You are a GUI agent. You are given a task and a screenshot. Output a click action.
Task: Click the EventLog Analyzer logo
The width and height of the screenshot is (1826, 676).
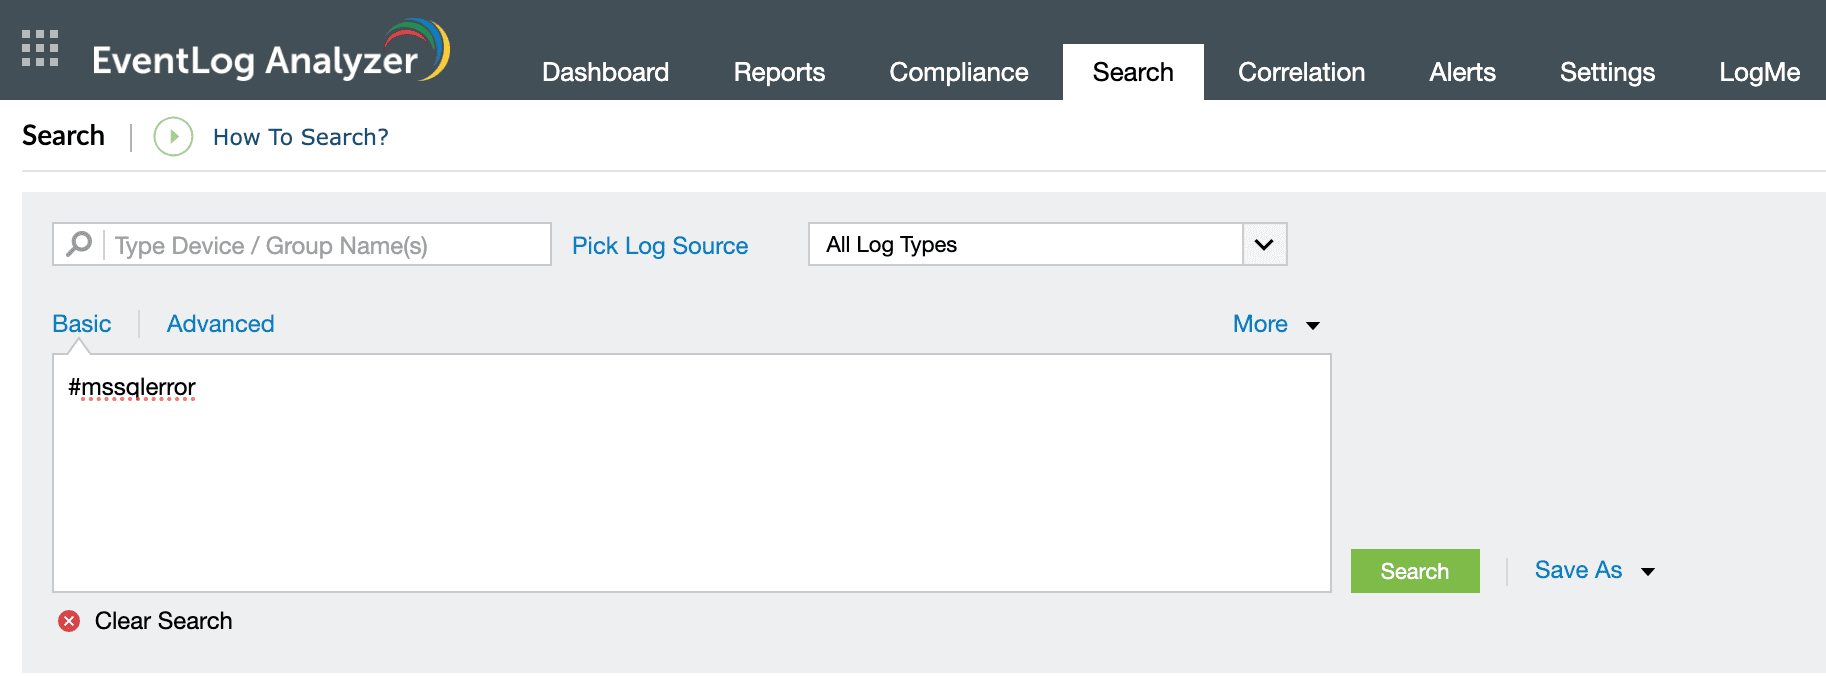[x=270, y=53]
